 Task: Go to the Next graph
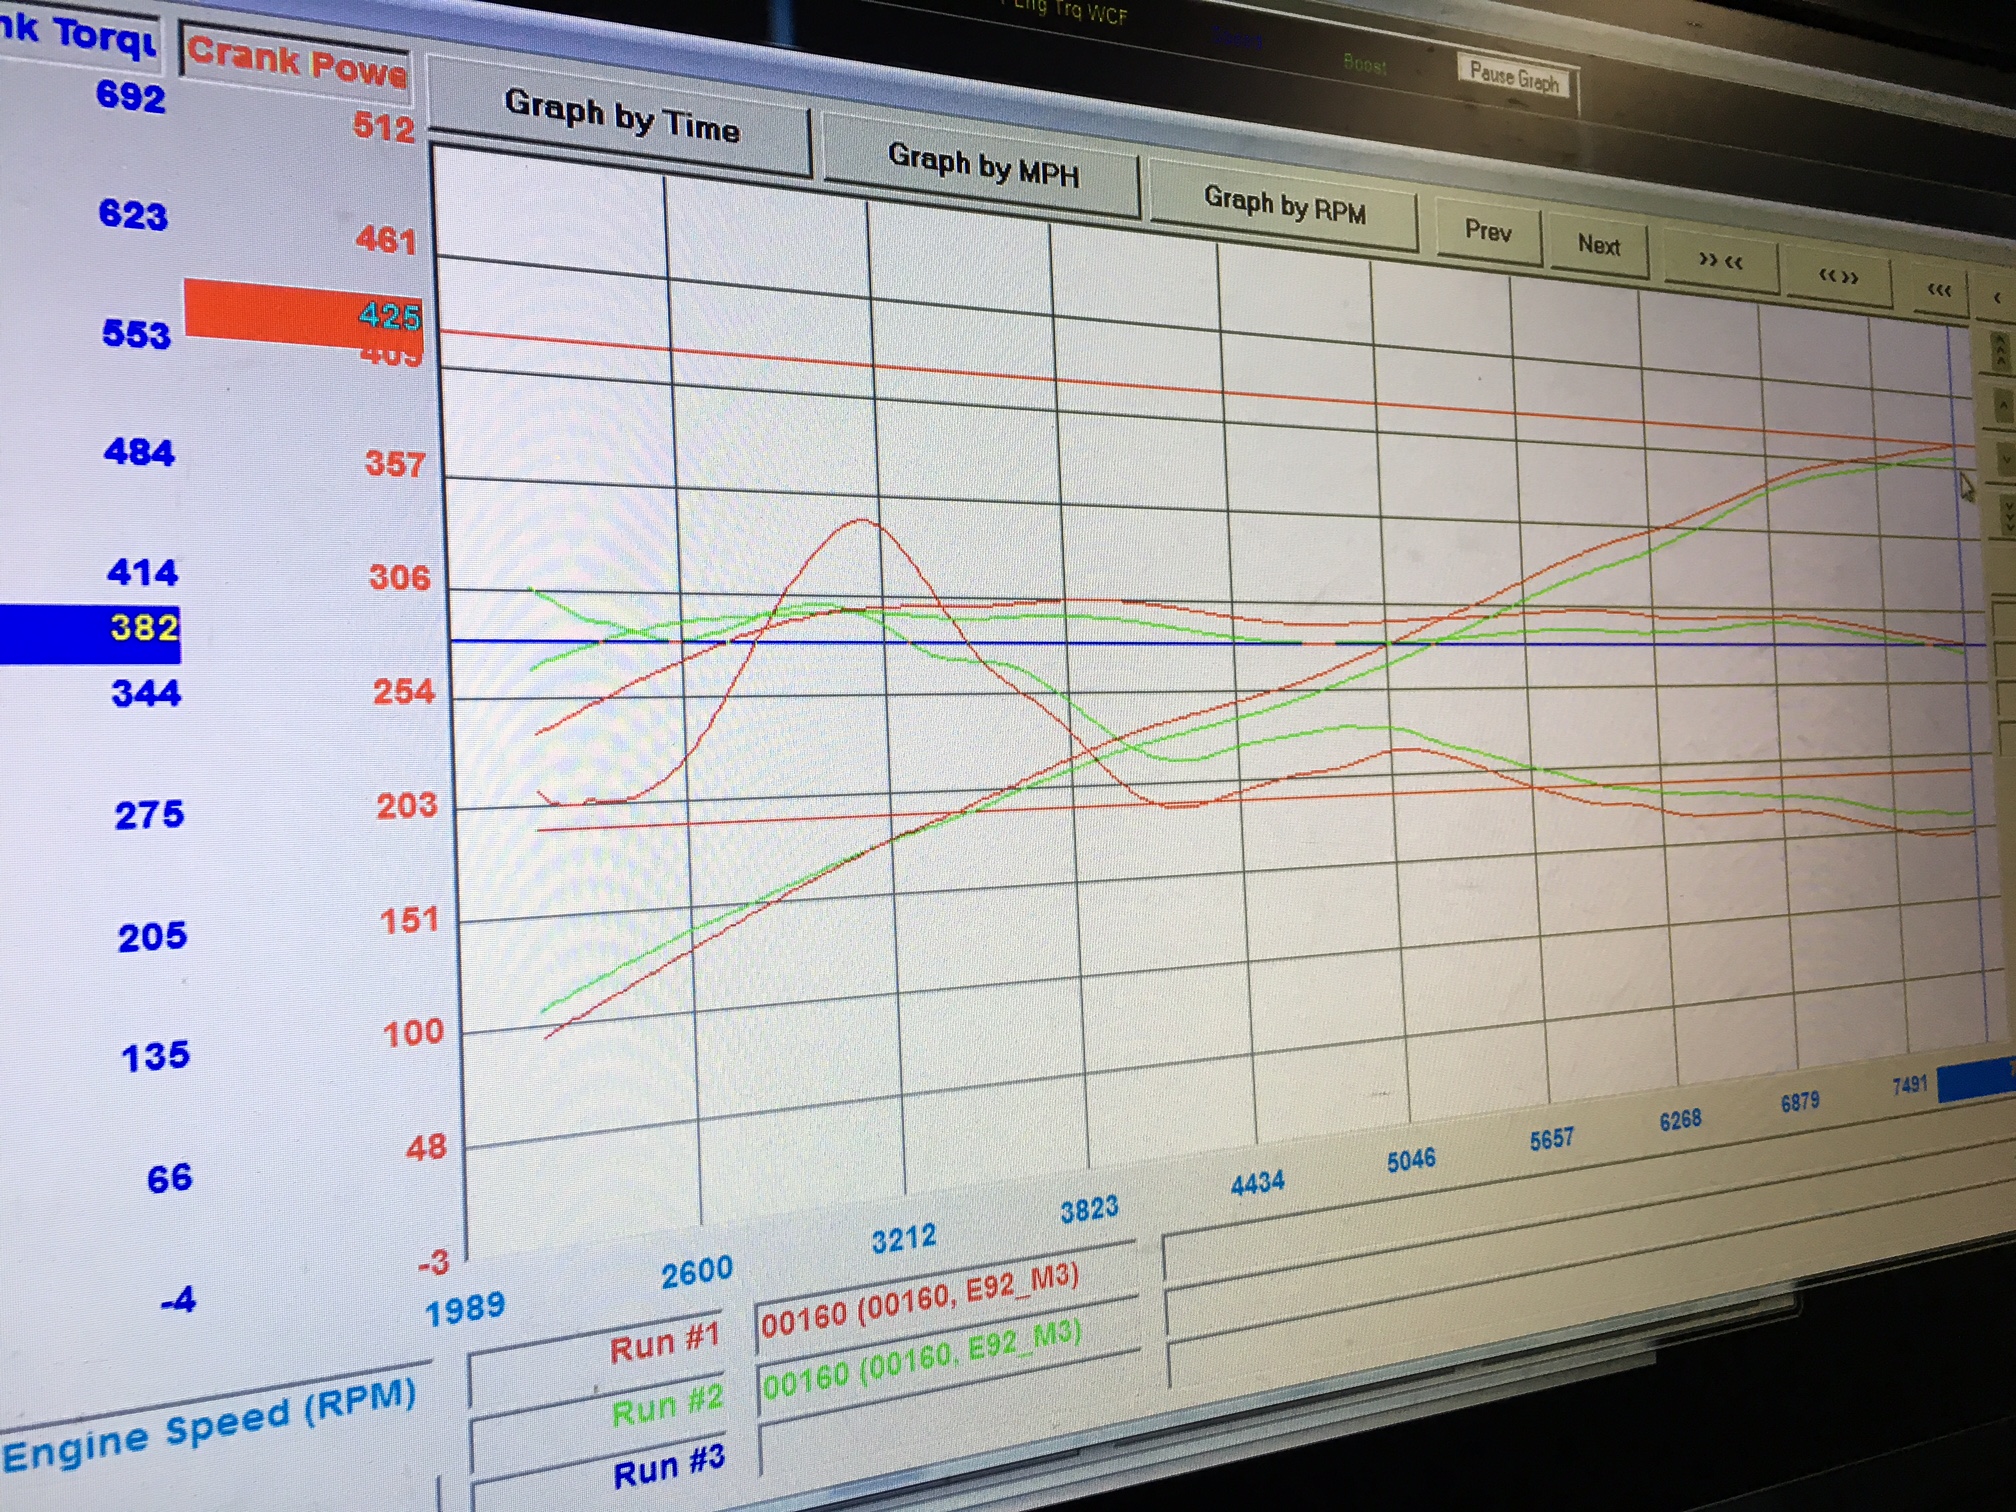coord(1598,245)
